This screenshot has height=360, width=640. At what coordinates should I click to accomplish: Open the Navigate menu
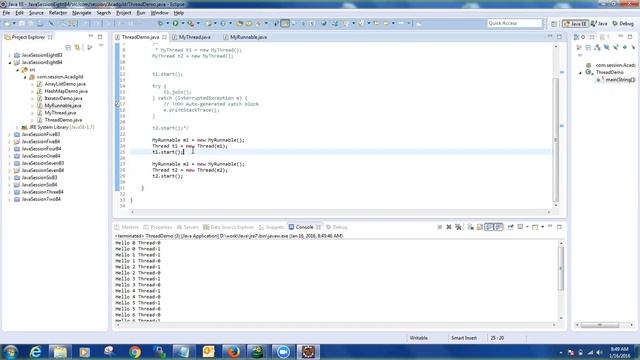click(x=82, y=13)
